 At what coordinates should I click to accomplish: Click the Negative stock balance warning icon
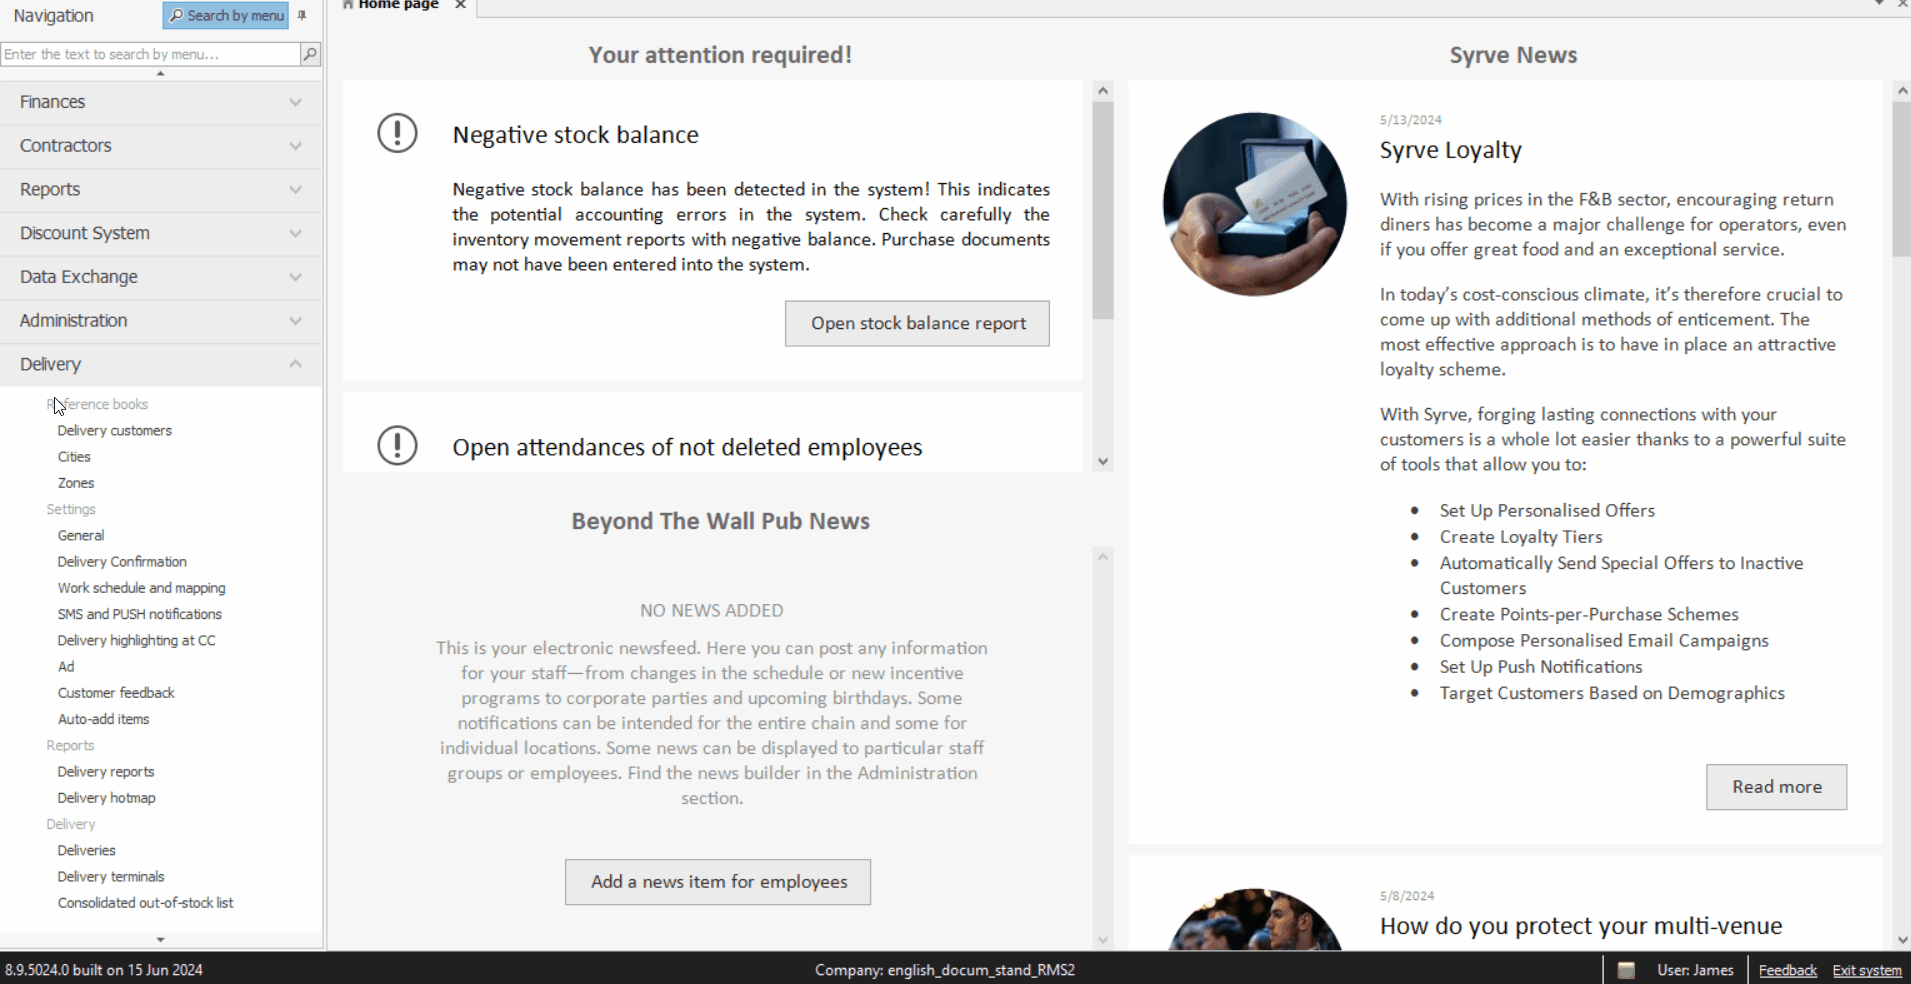click(397, 133)
